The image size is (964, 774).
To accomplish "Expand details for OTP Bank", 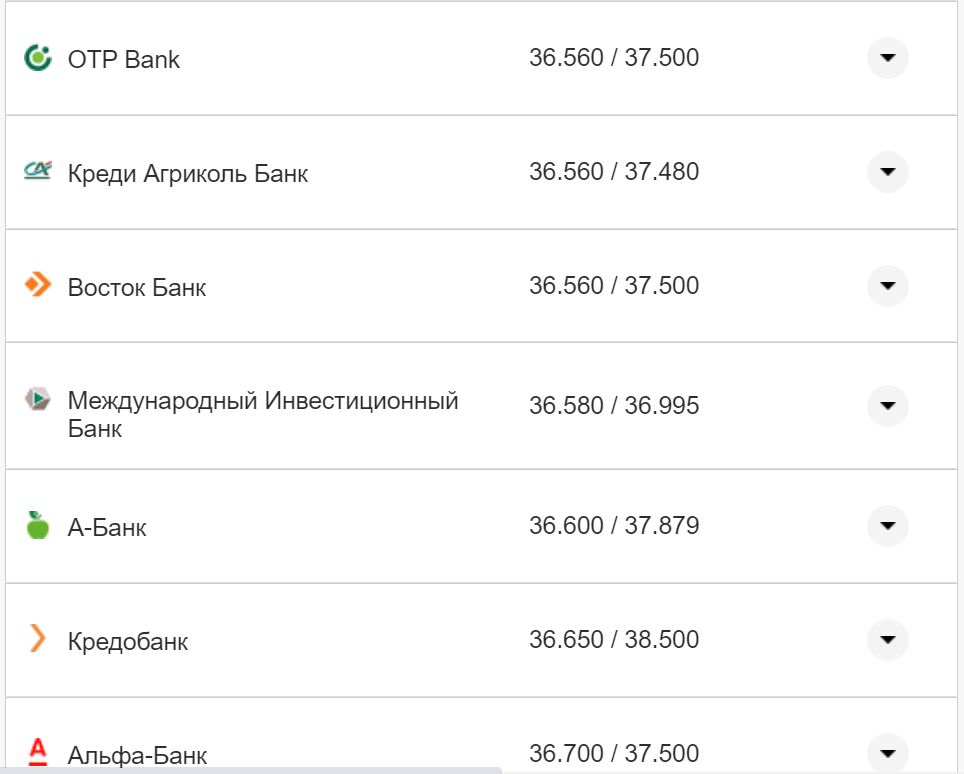I will click(887, 58).
